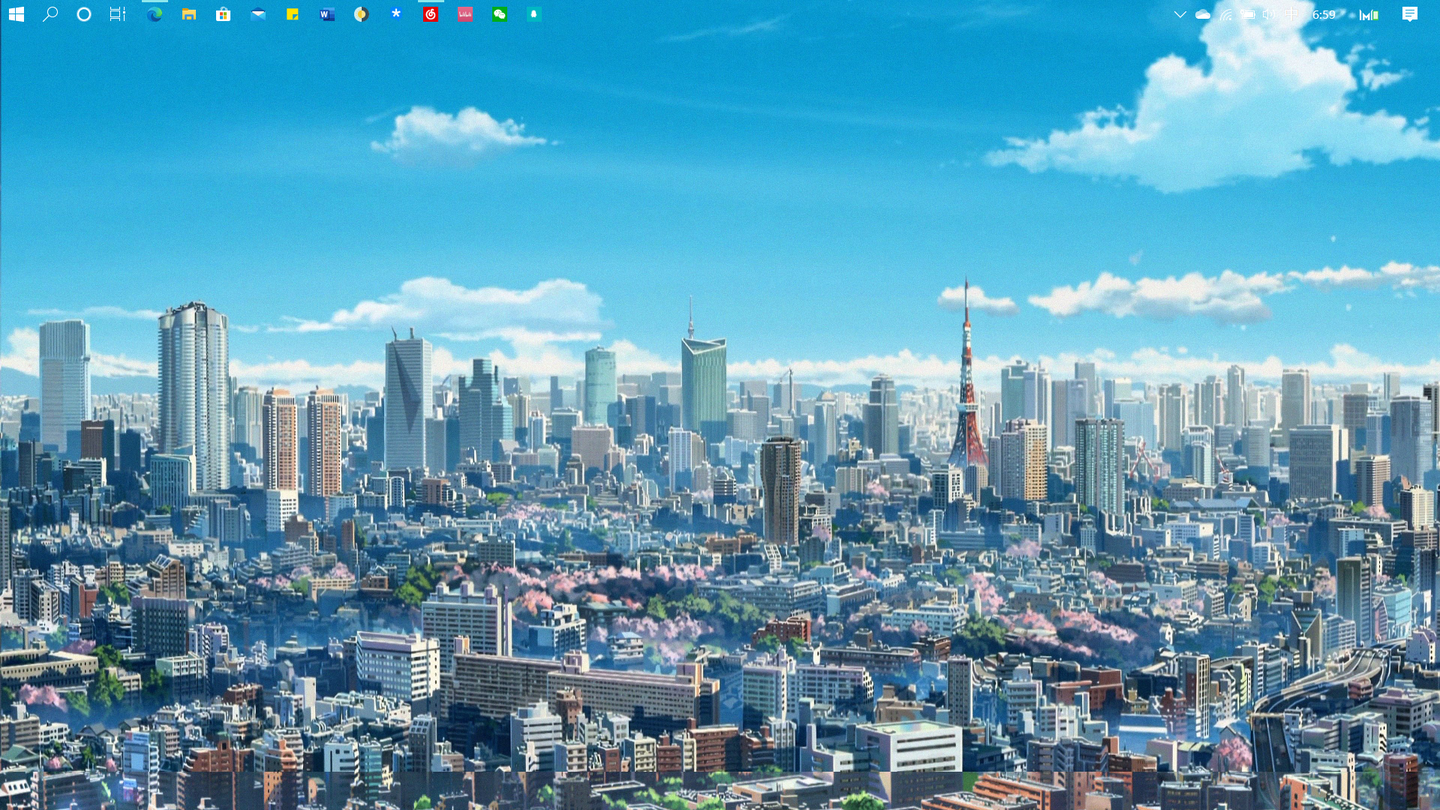Launch Microsoft Edge browser
Screen dimensions: 1440x810
[x=154, y=14]
